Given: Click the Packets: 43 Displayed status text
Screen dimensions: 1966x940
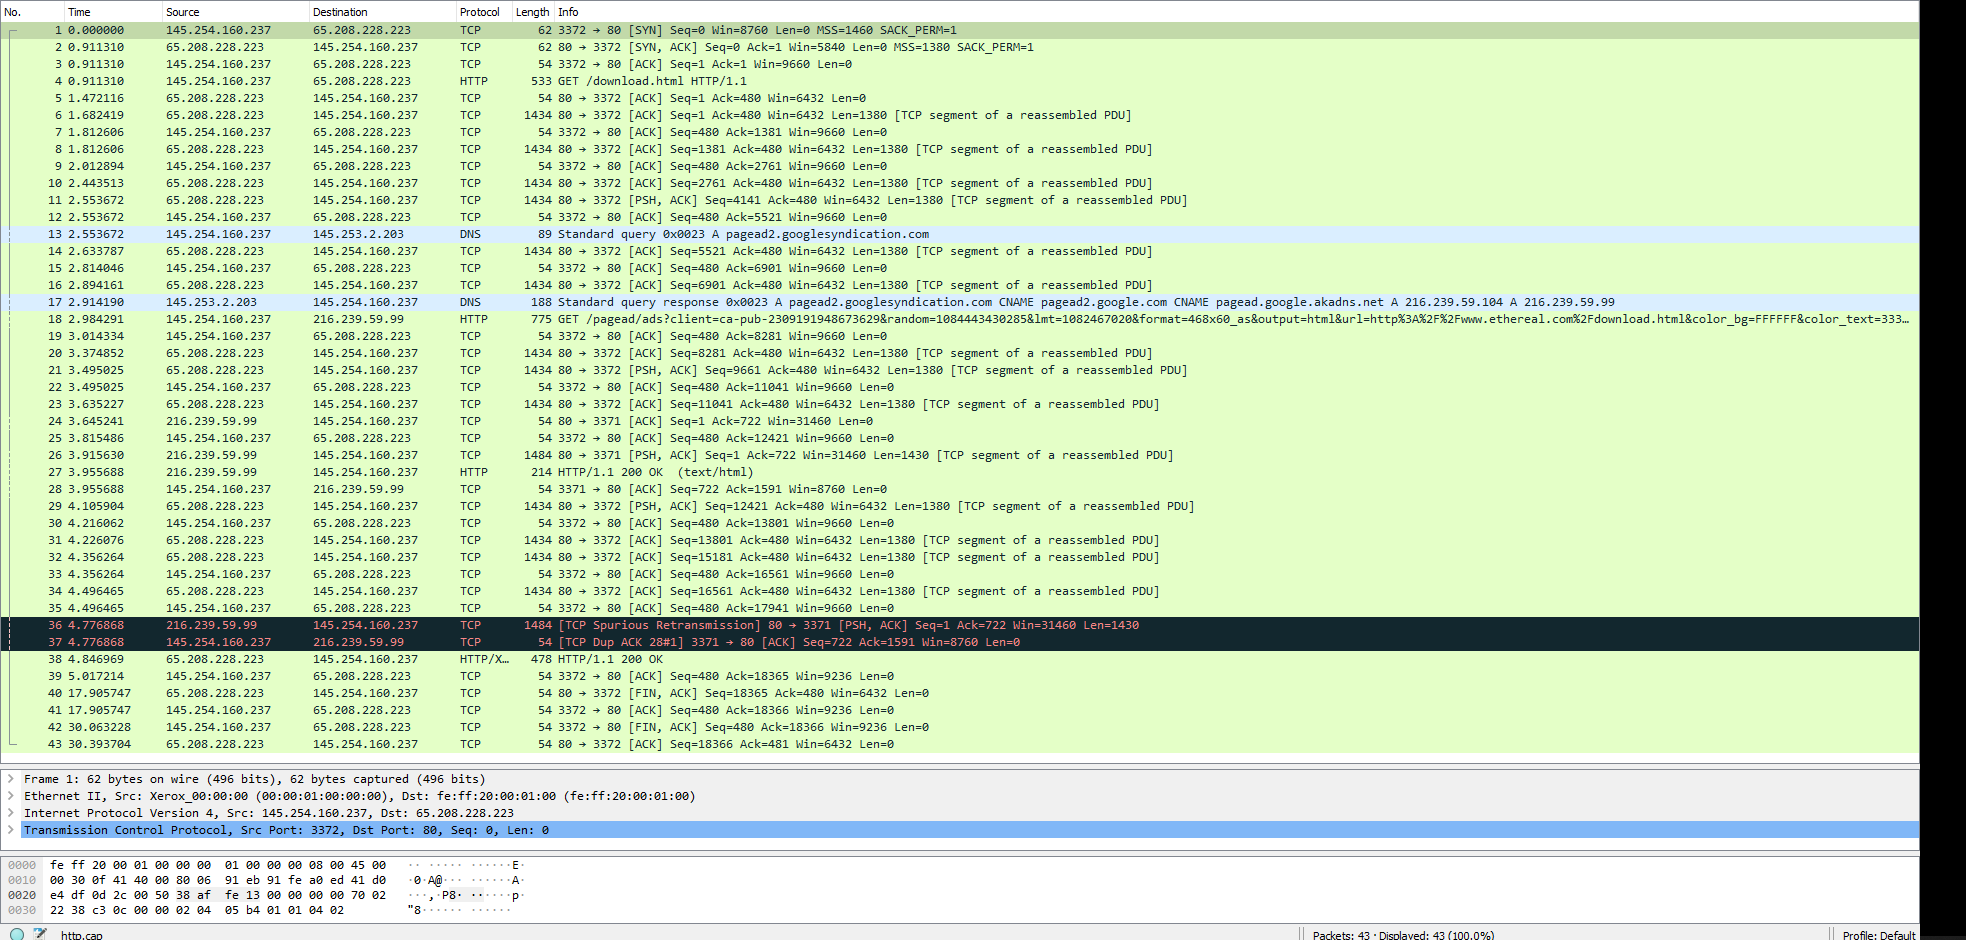Looking at the screenshot, I should (x=1403, y=935).
